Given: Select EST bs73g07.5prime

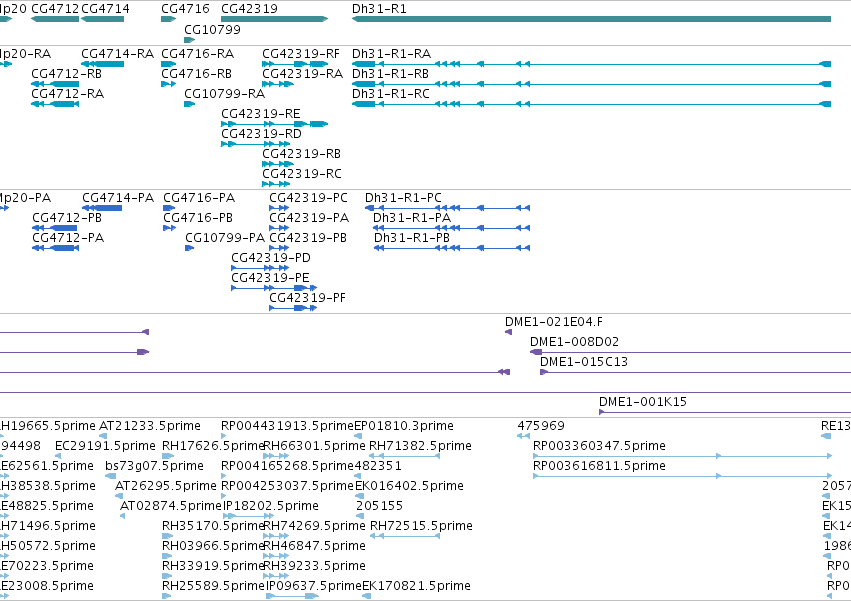Looking at the screenshot, I should (111, 476).
